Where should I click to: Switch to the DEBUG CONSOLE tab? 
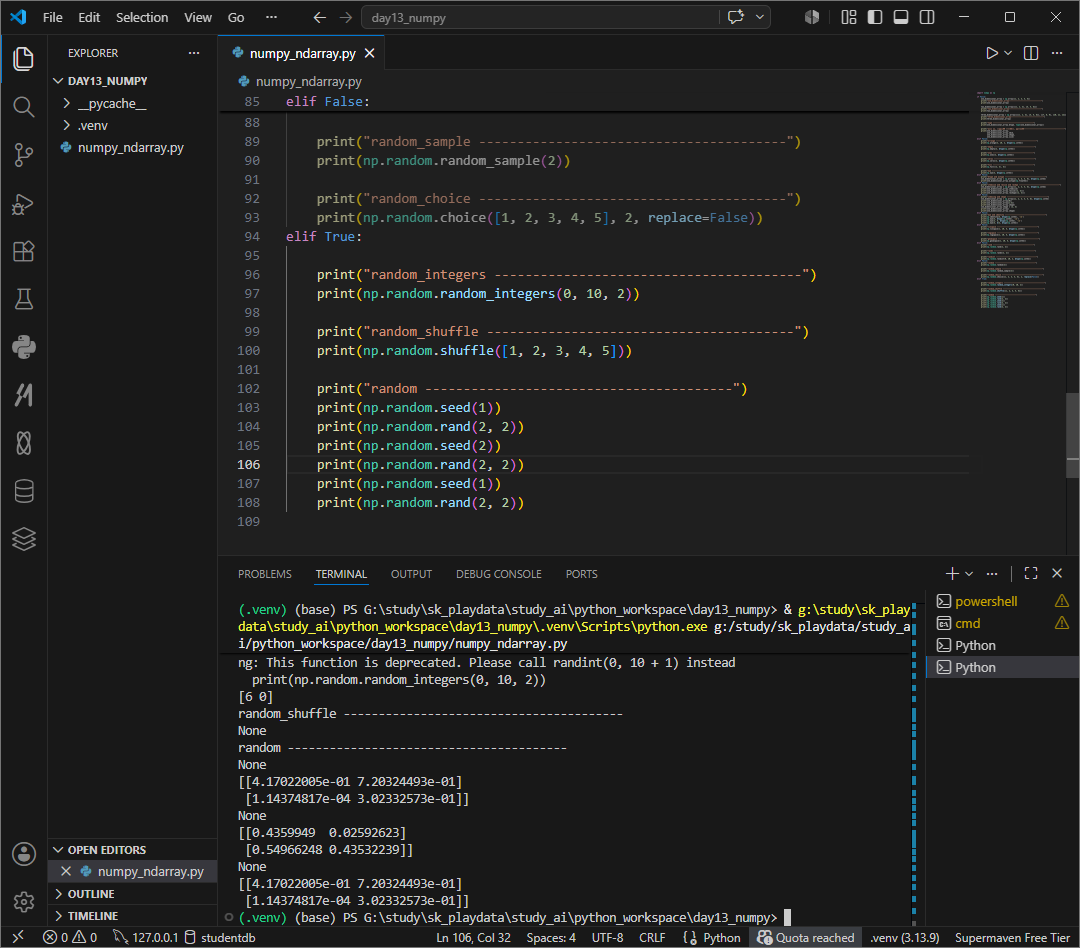[x=499, y=574]
